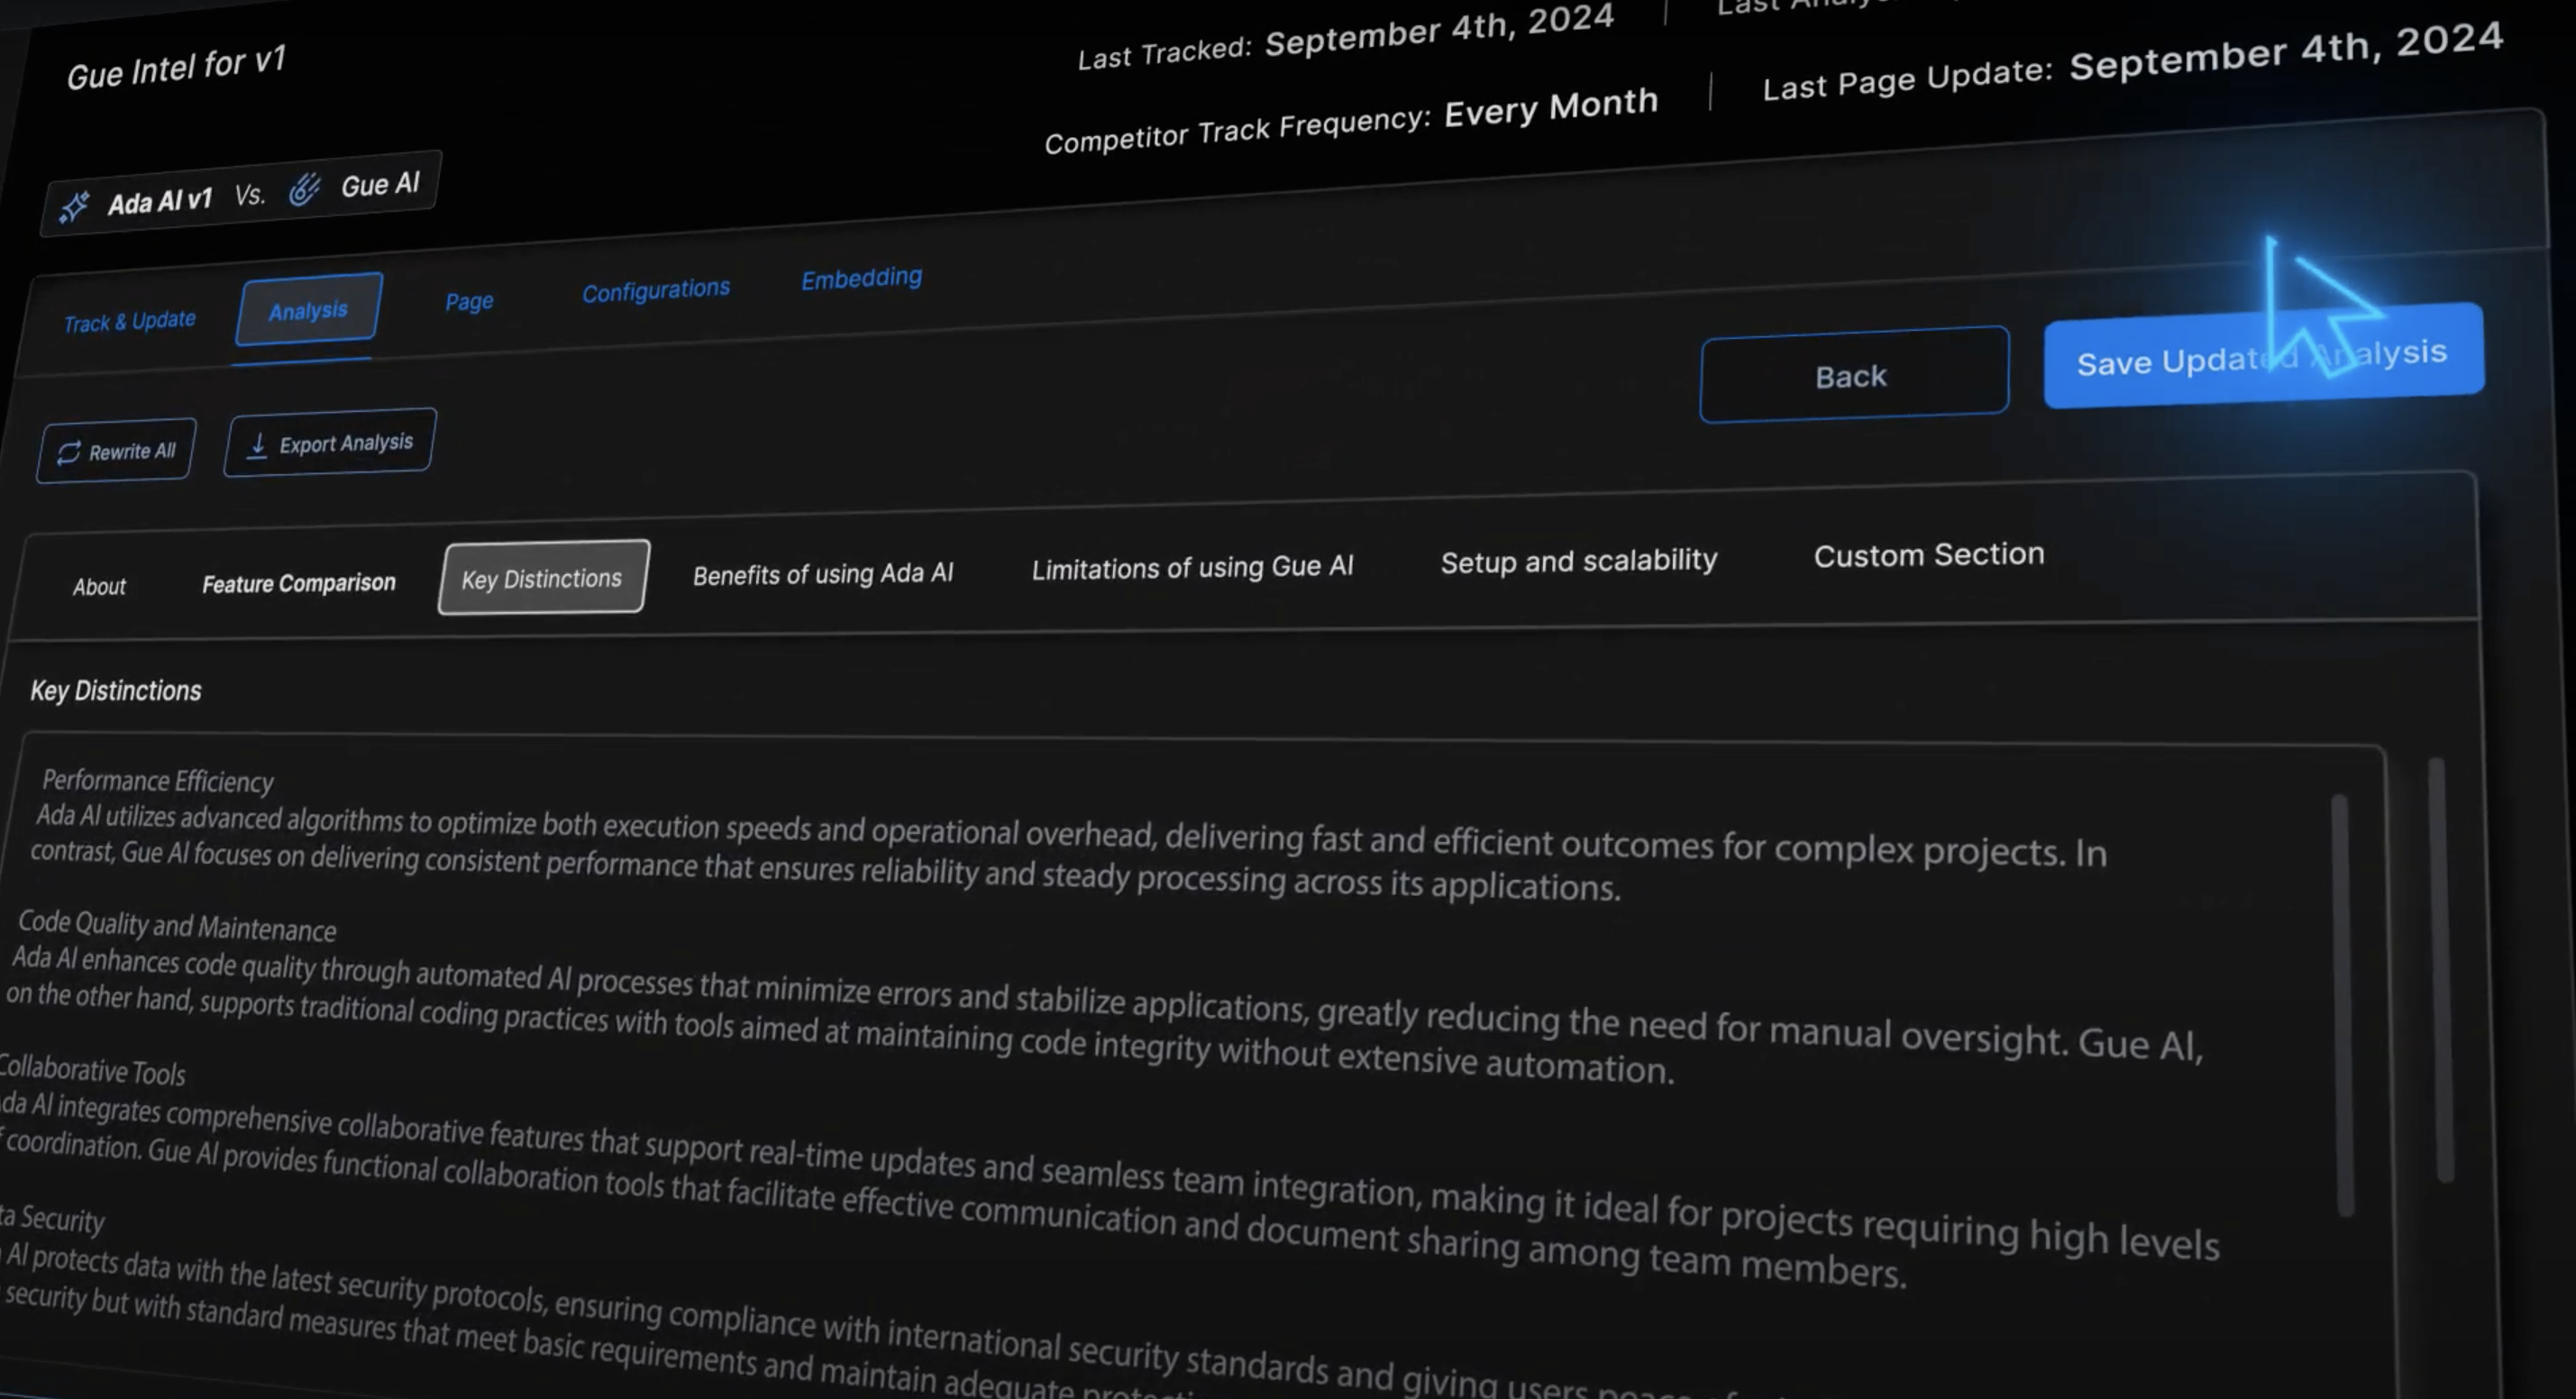The height and width of the screenshot is (1399, 2576).
Task: Switch to the Page tab
Action: pyautogui.click(x=469, y=301)
